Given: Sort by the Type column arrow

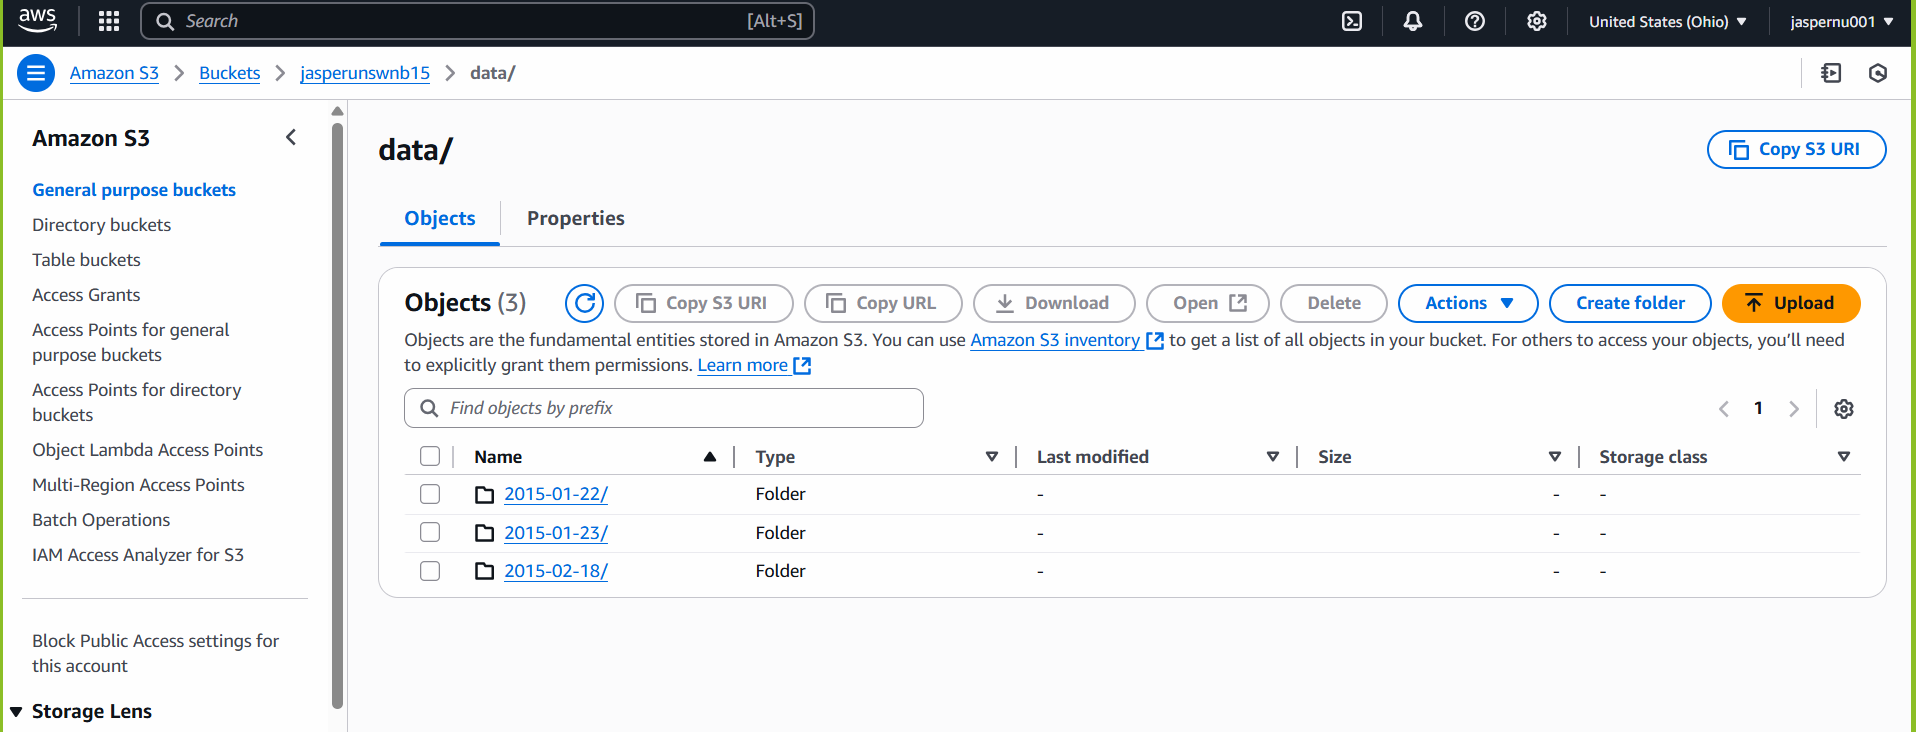Looking at the screenshot, I should coord(992,457).
